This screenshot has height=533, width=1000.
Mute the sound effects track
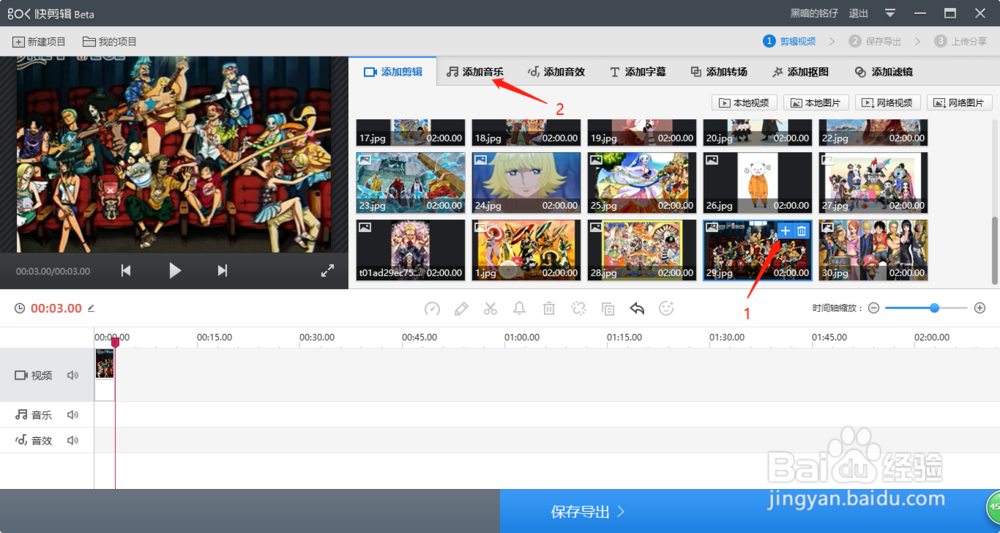[x=73, y=441]
